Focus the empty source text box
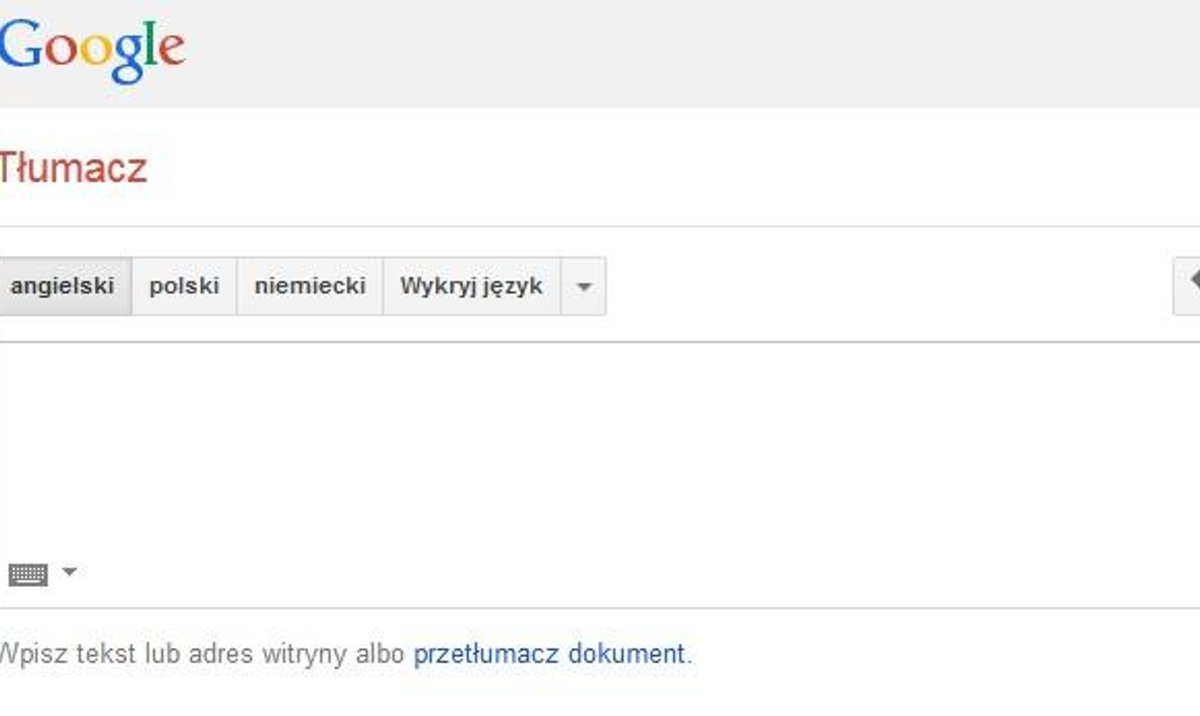The width and height of the screenshot is (1200, 716). [x=600, y=450]
